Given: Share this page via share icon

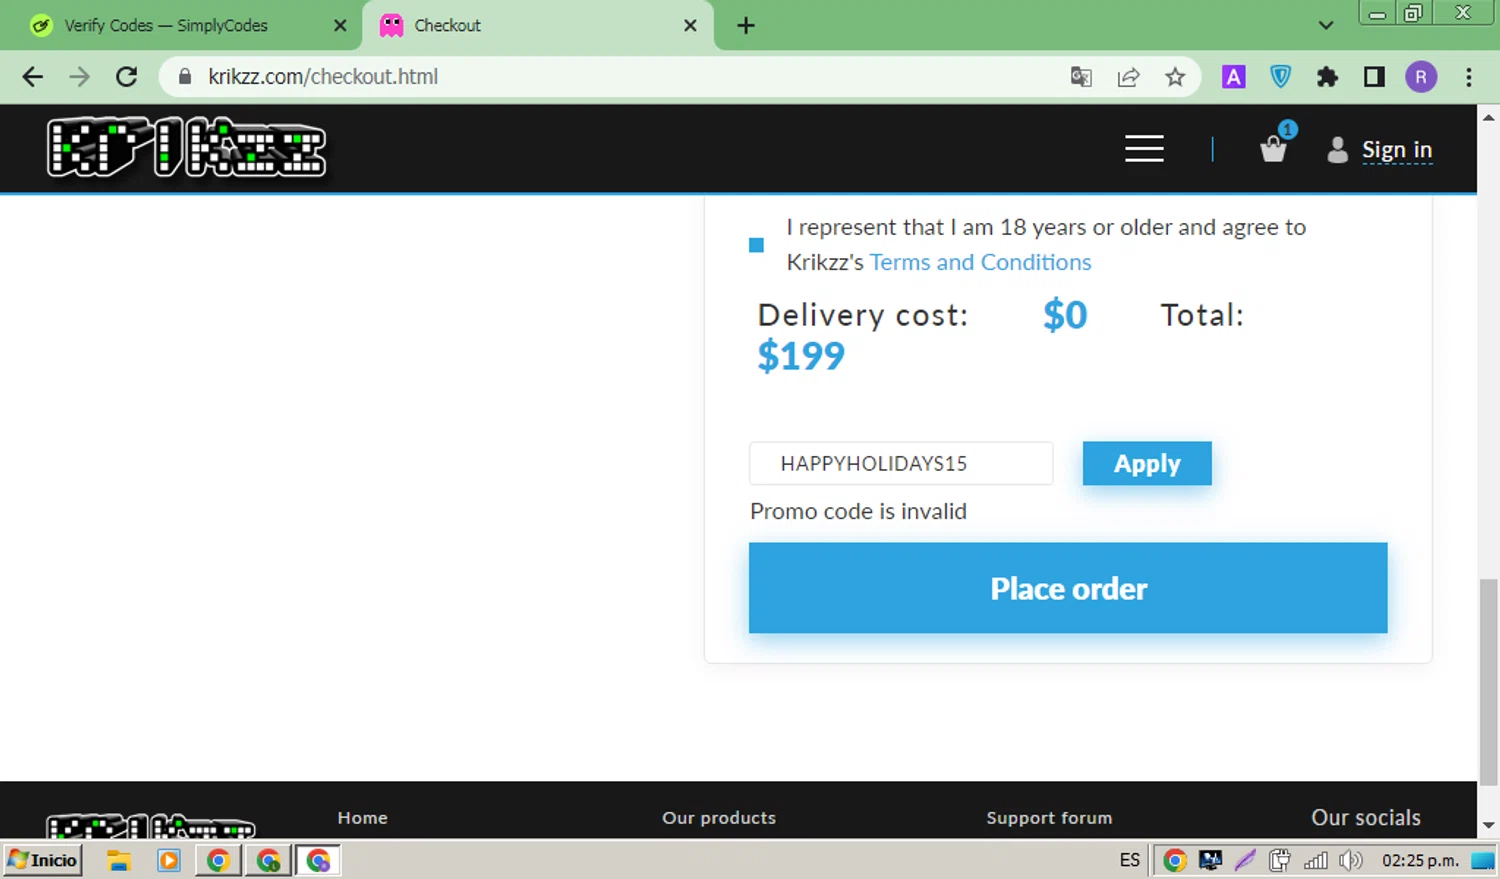Looking at the screenshot, I should 1128,77.
